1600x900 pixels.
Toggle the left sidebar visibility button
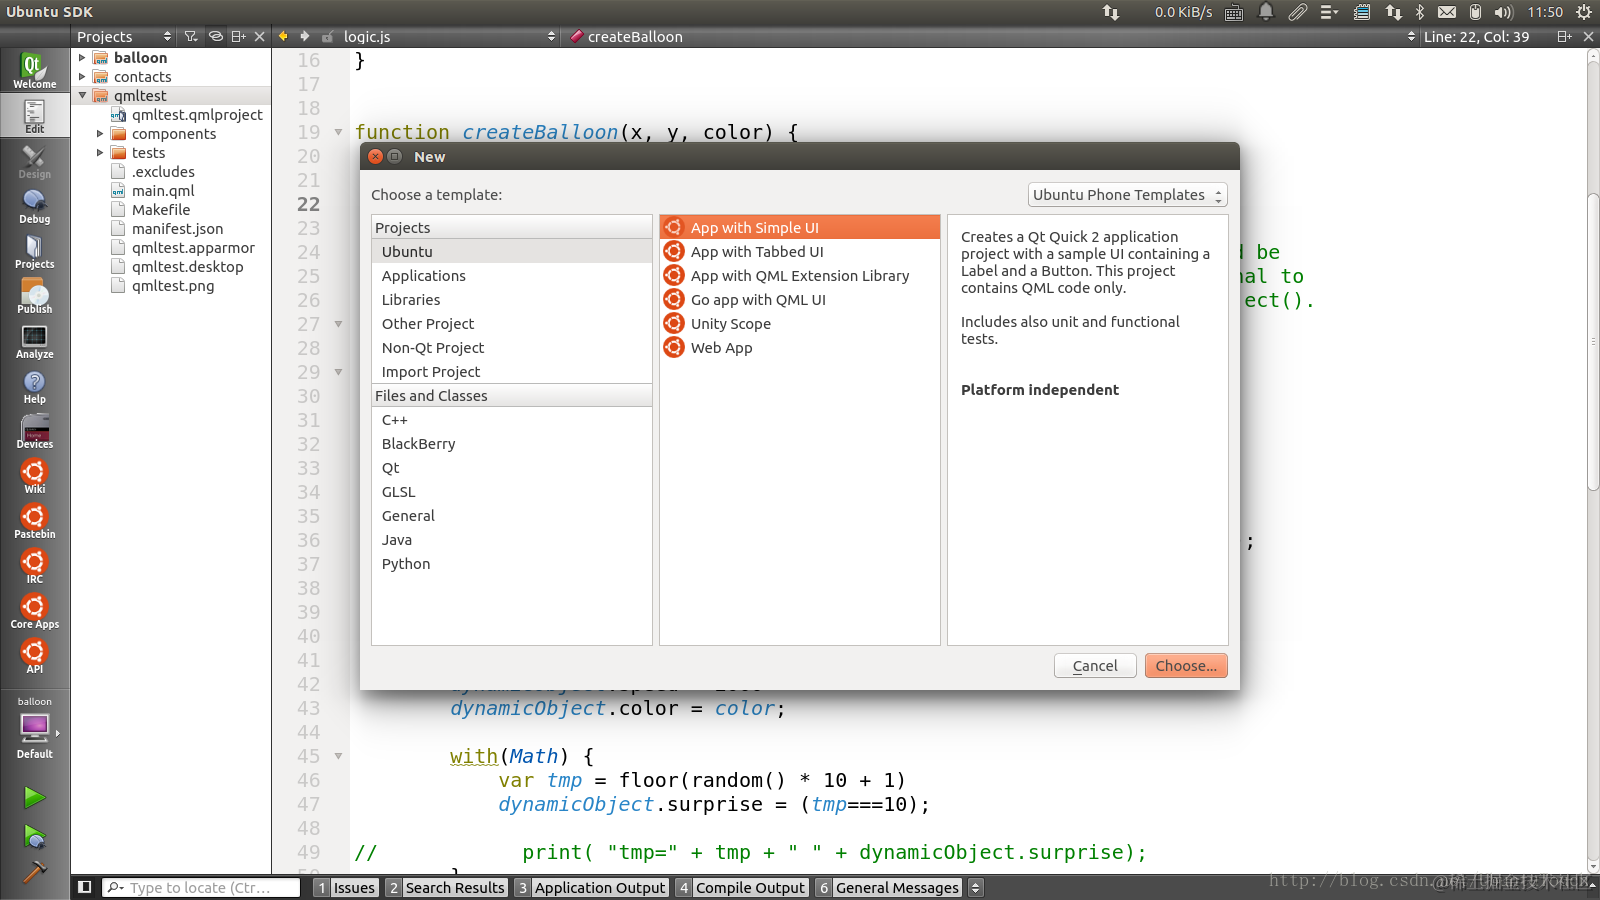pos(85,887)
